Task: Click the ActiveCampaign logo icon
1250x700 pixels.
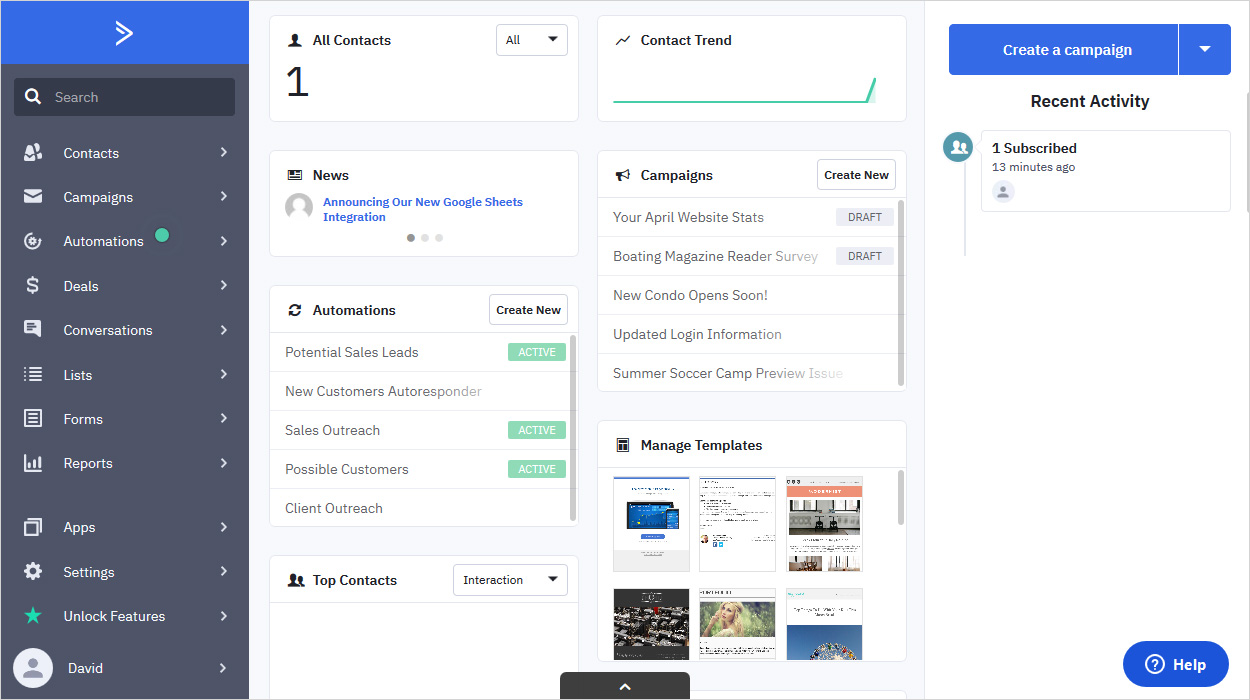Action: (x=124, y=33)
